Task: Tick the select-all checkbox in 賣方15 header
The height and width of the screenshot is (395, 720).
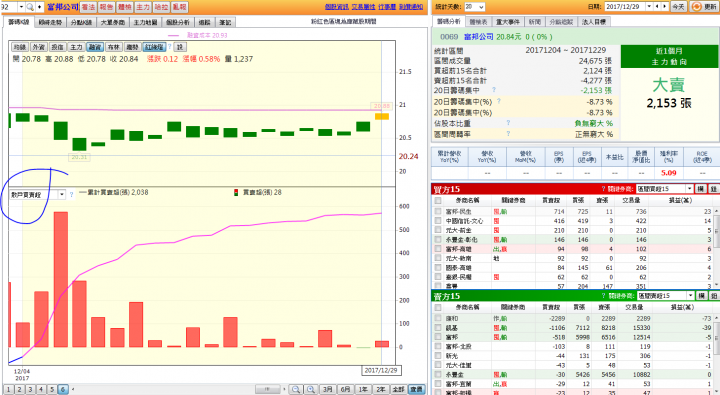Action: (438, 307)
